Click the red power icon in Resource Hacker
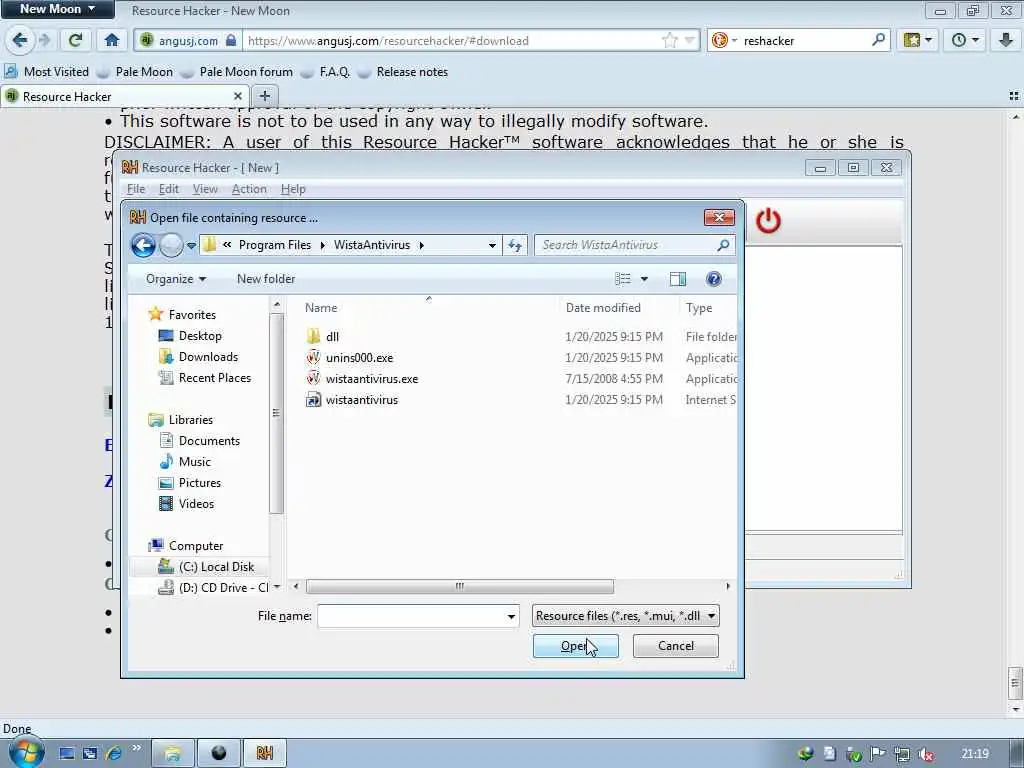 (768, 221)
